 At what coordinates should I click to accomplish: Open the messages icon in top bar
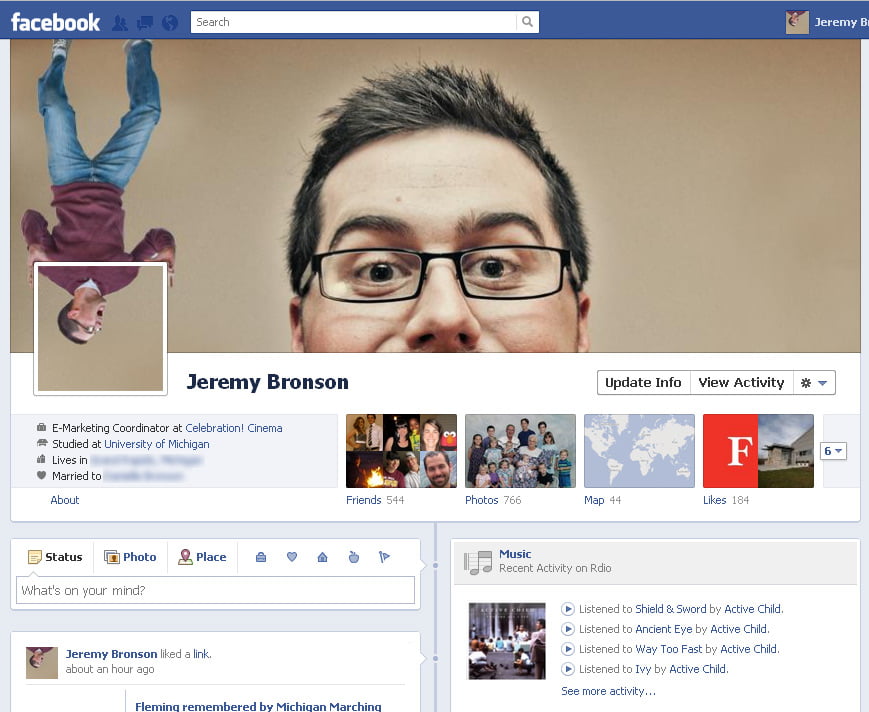[x=145, y=22]
